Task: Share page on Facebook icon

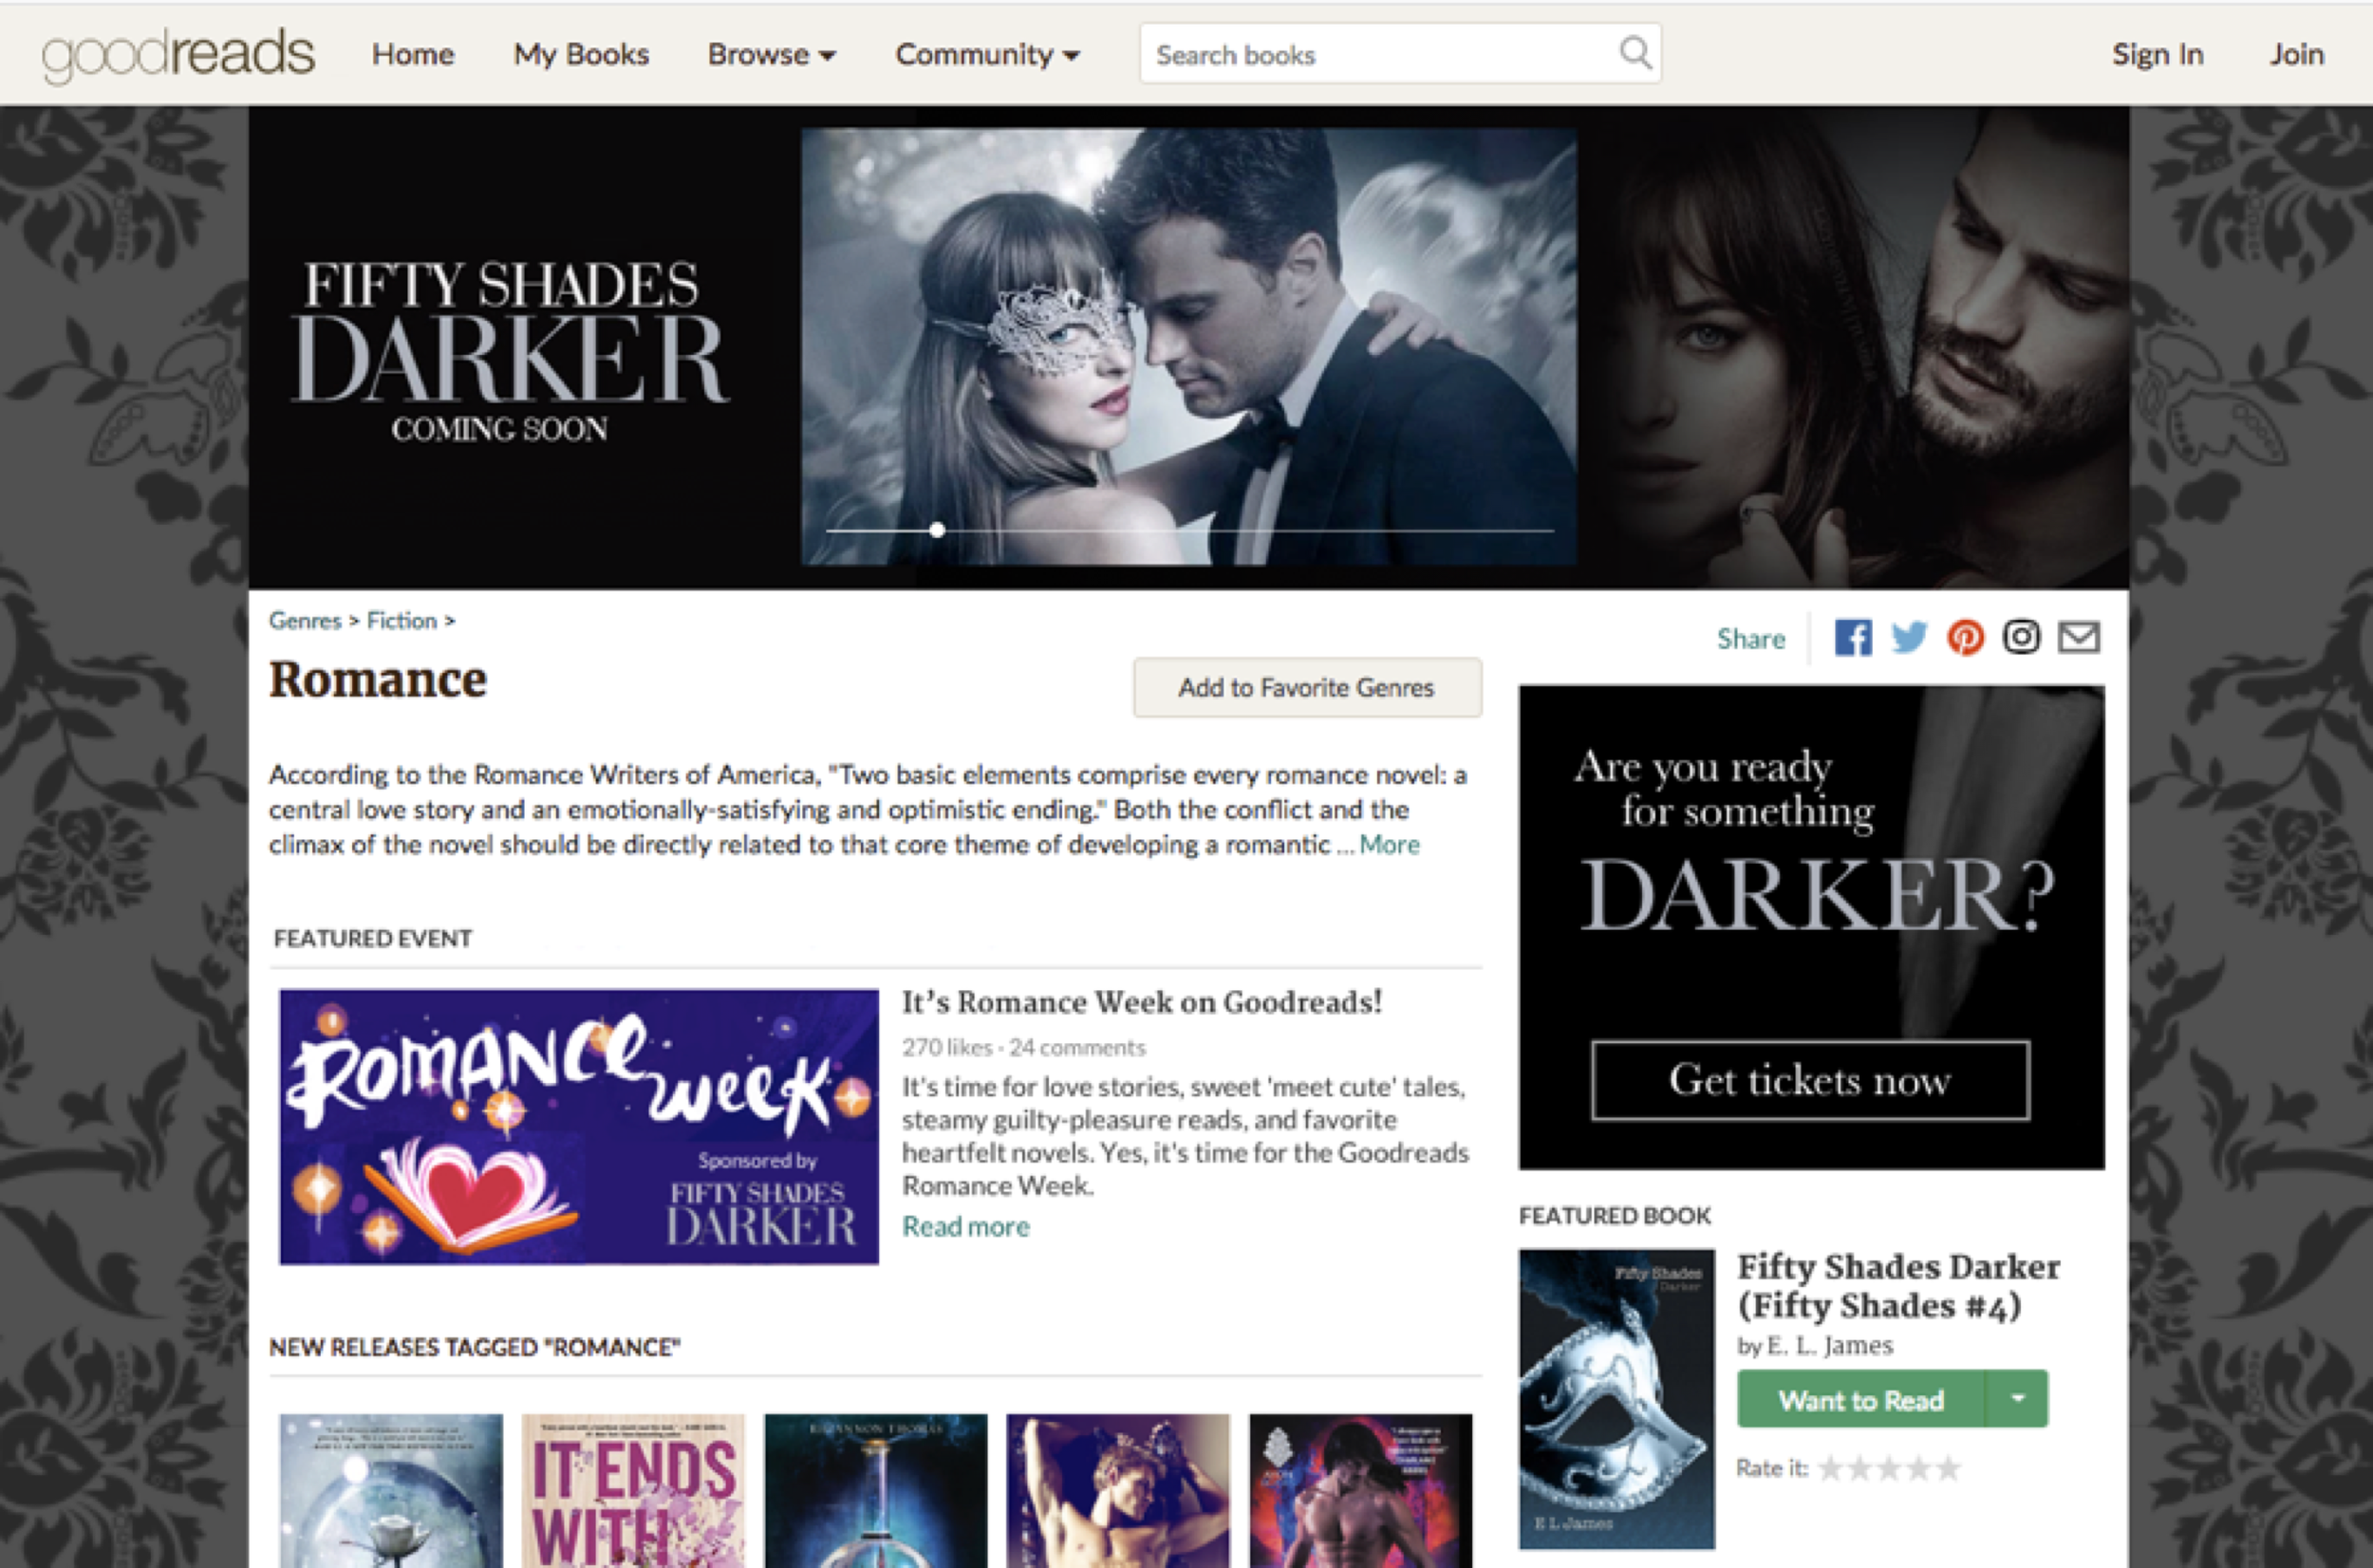Action: [x=1852, y=638]
